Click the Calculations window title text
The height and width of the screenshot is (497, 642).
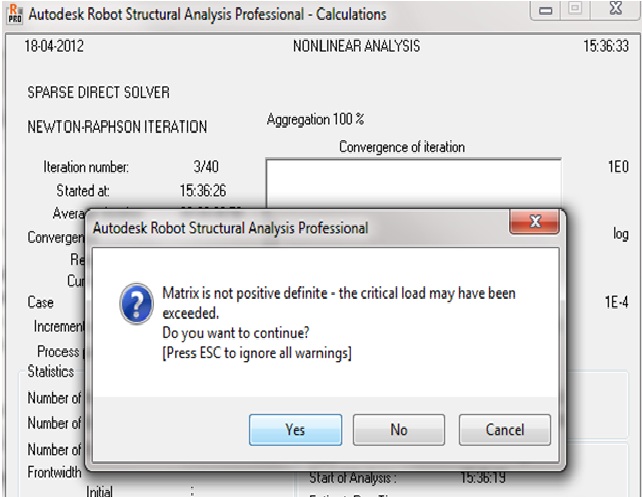coord(207,14)
